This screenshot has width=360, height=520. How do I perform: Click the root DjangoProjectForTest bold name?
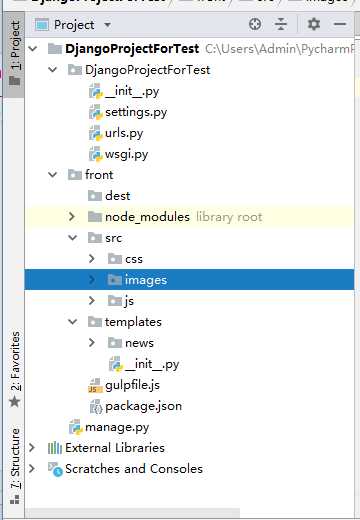tap(132, 49)
